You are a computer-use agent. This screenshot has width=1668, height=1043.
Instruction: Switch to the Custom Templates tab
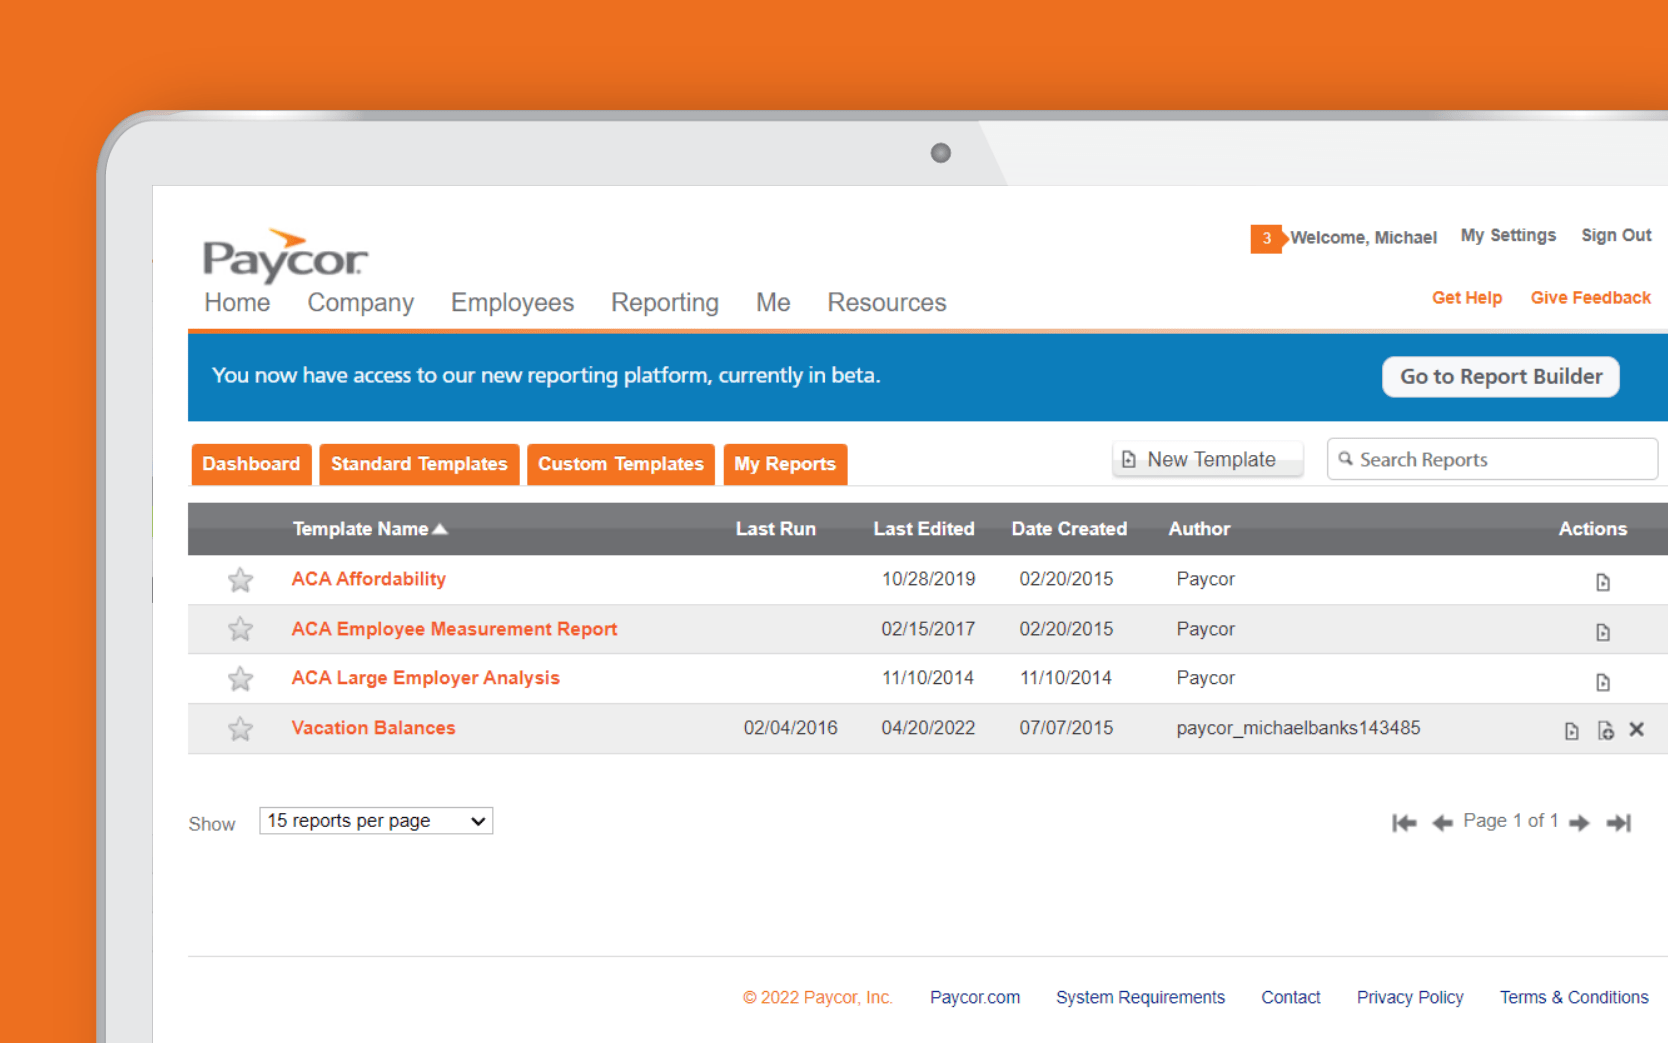621,464
